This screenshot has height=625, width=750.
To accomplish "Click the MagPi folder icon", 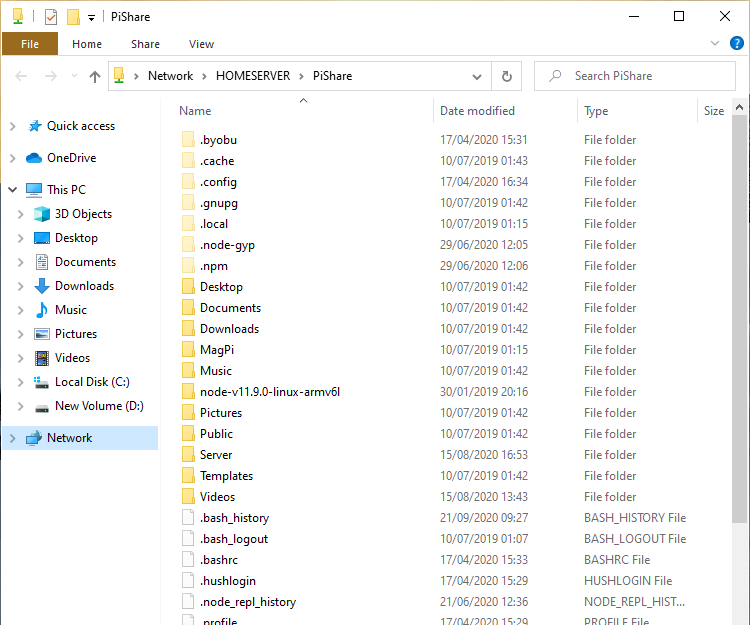I will coord(188,350).
